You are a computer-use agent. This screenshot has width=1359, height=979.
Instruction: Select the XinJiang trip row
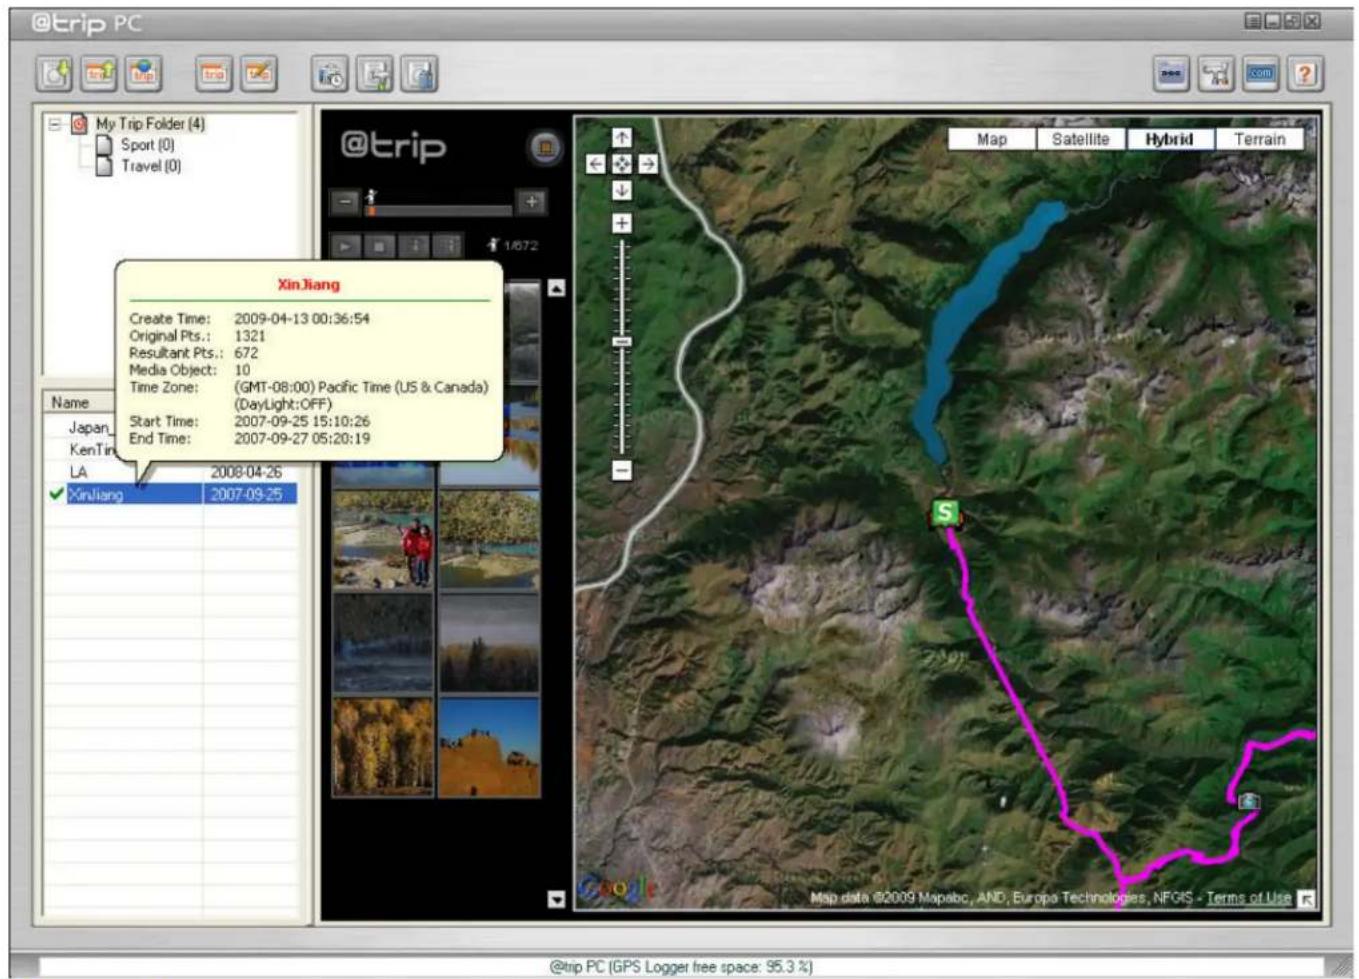click(171, 494)
